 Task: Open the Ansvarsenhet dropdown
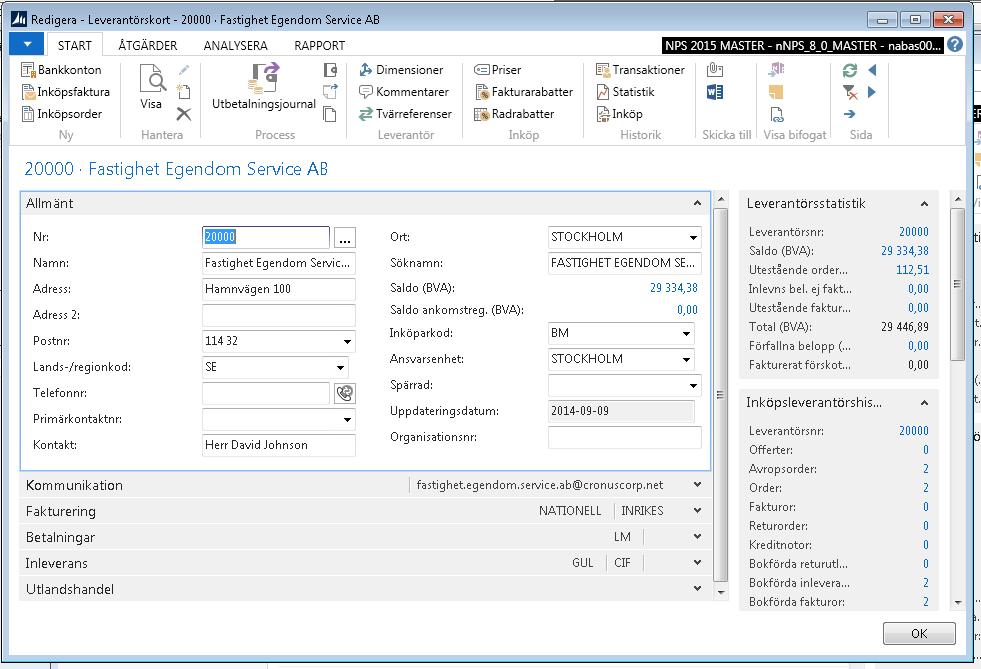pos(686,360)
